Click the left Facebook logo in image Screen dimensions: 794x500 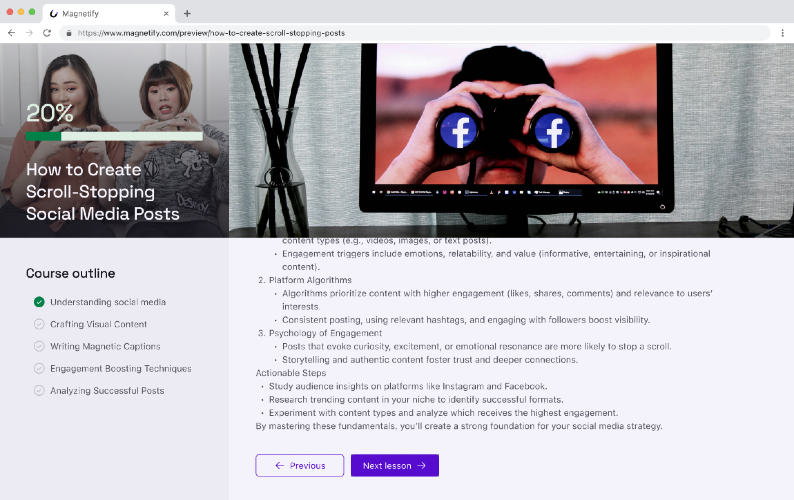click(x=460, y=131)
